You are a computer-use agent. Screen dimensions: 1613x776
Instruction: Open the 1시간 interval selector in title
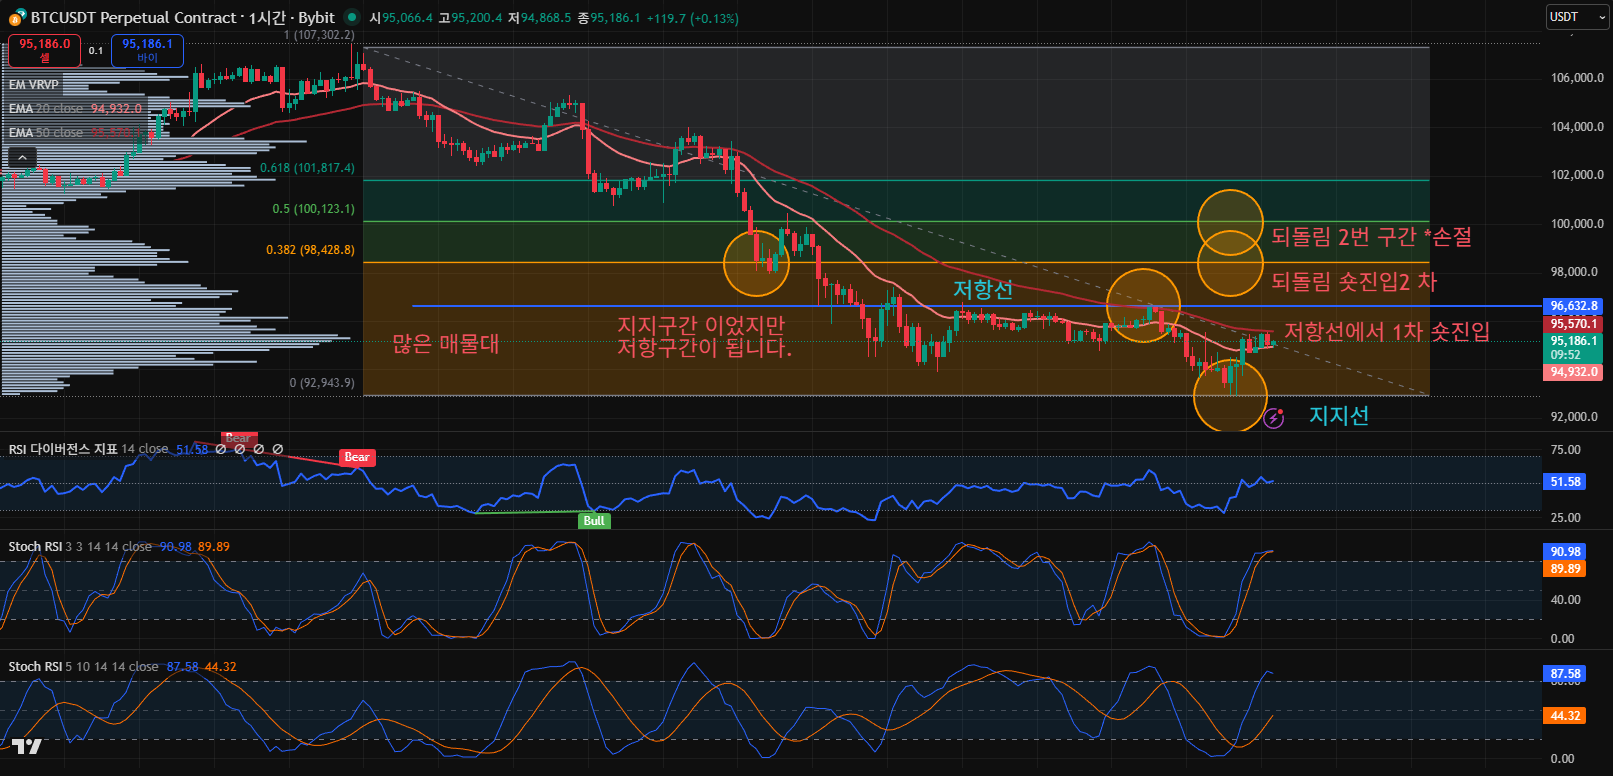pyautogui.click(x=265, y=17)
